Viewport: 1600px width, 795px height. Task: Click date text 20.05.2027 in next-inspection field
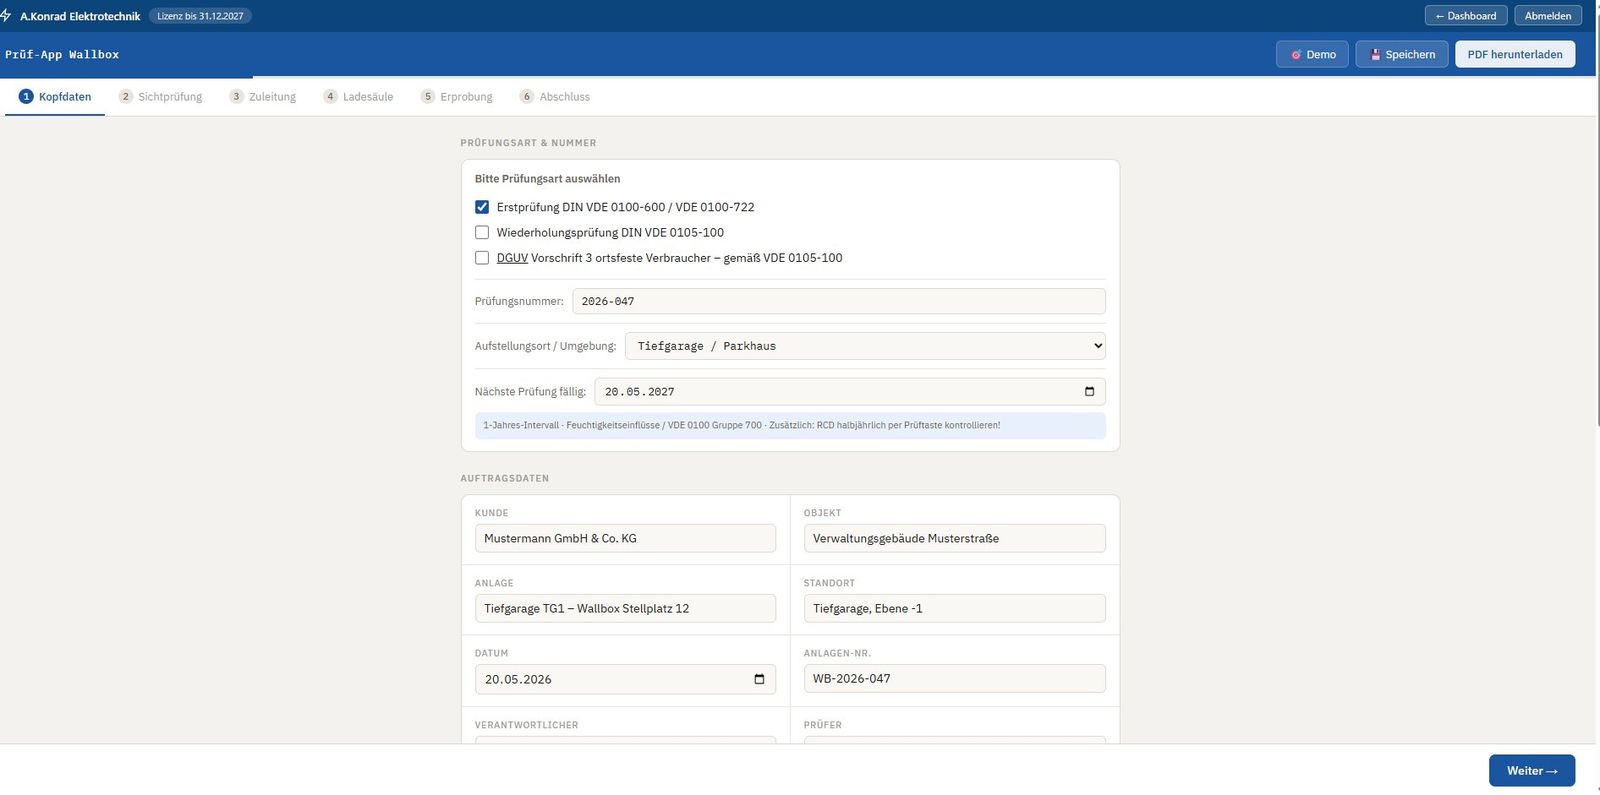click(640, 392)
